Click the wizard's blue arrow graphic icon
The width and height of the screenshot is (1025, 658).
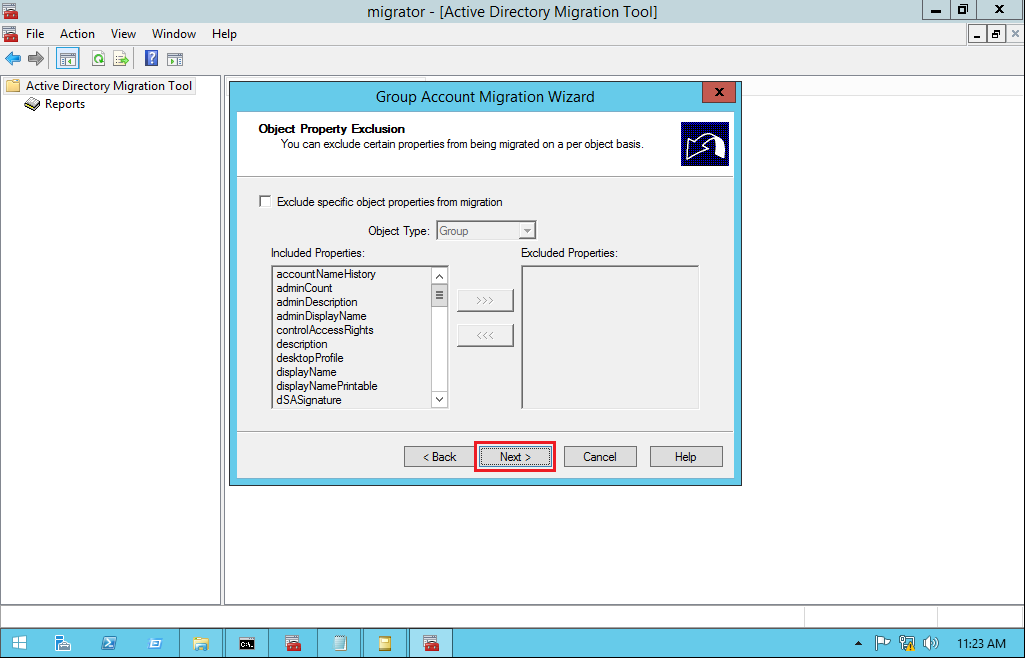pos(705,144)
